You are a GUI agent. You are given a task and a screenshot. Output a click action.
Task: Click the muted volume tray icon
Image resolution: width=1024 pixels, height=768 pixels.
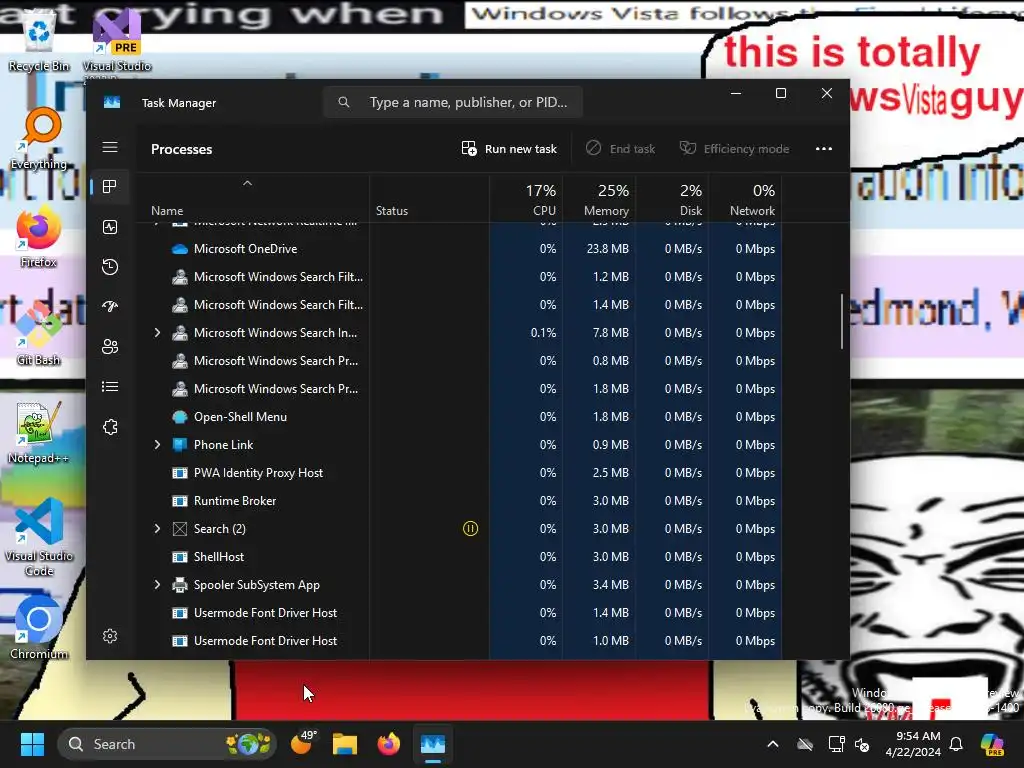click(x=862, y=744)
